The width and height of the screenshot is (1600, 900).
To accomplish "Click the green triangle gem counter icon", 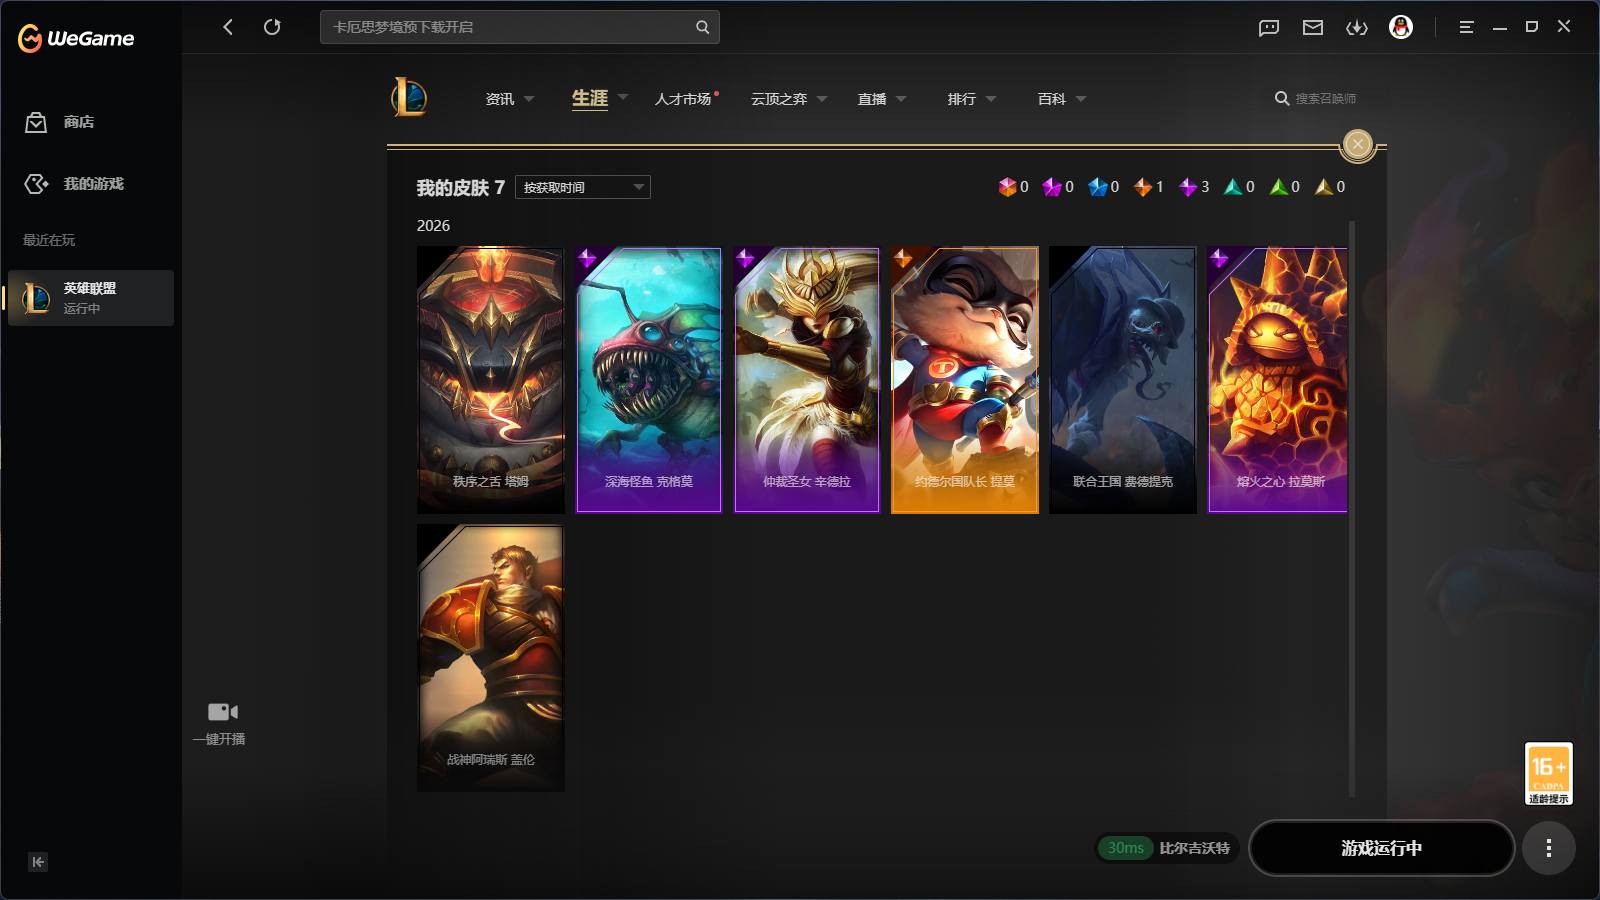I will (1279, 187).
